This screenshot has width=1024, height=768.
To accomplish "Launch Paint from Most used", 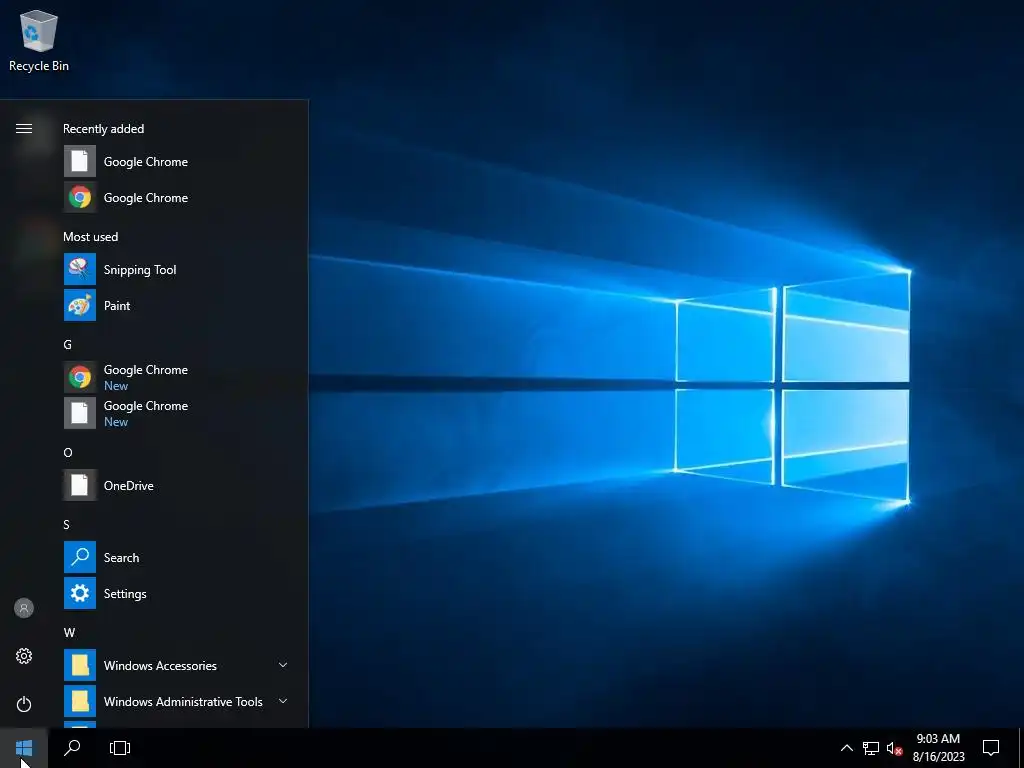I will click(175, 306).
